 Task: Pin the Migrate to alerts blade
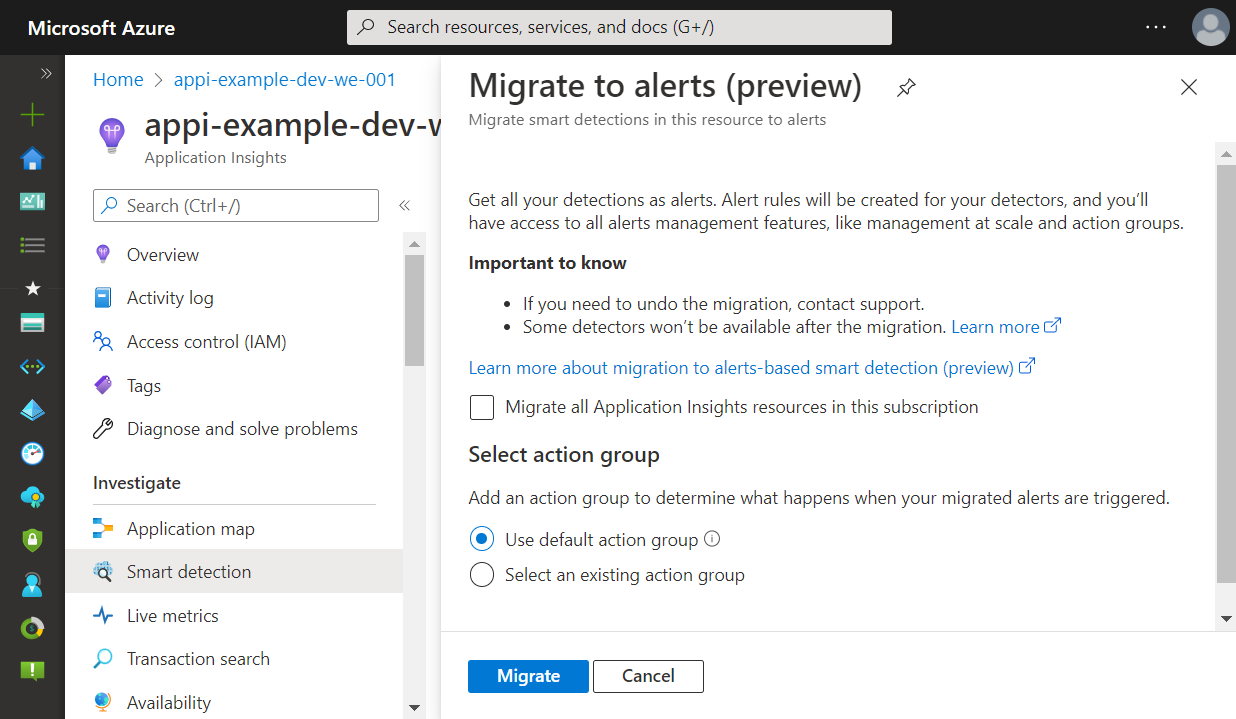coord(906,88)
